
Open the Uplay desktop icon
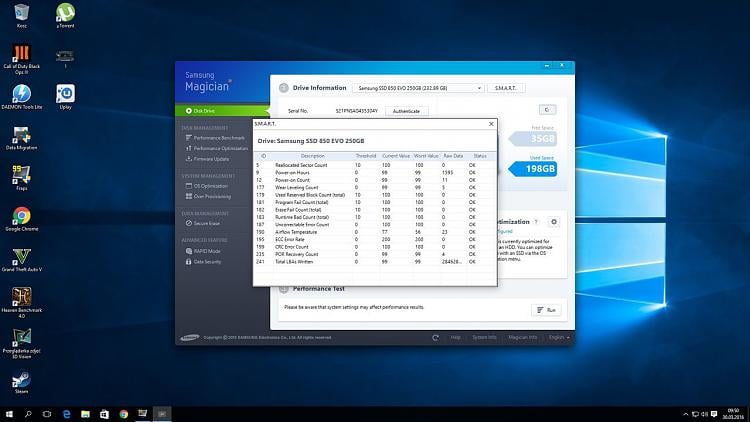coord(65,97)
